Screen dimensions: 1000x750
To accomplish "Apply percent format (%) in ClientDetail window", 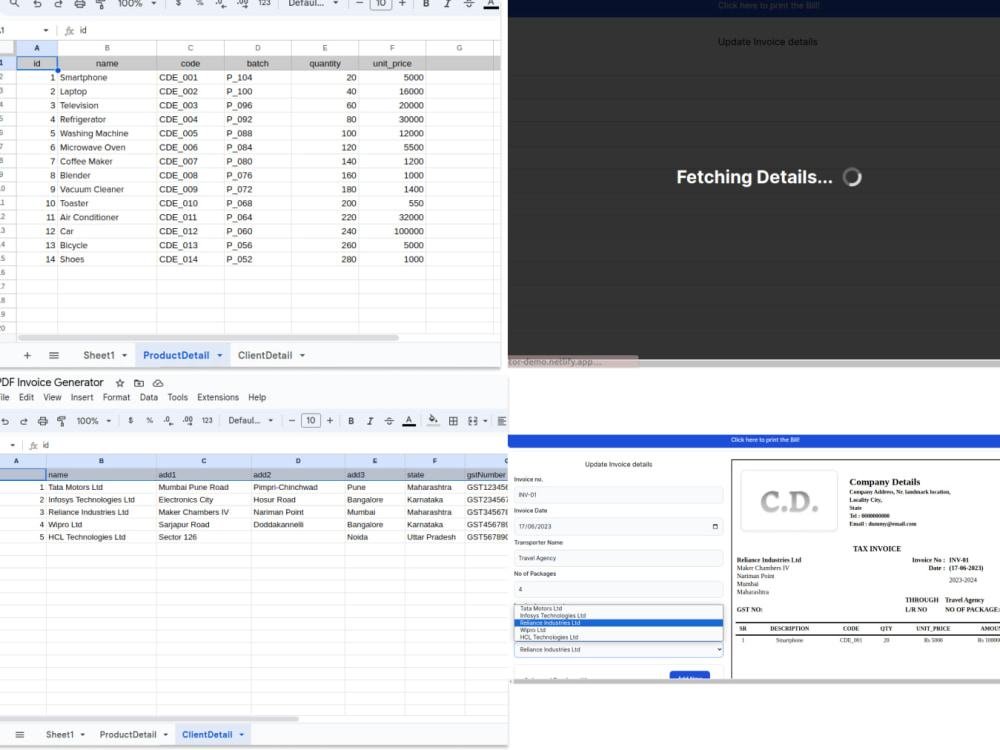I will 149,421.
